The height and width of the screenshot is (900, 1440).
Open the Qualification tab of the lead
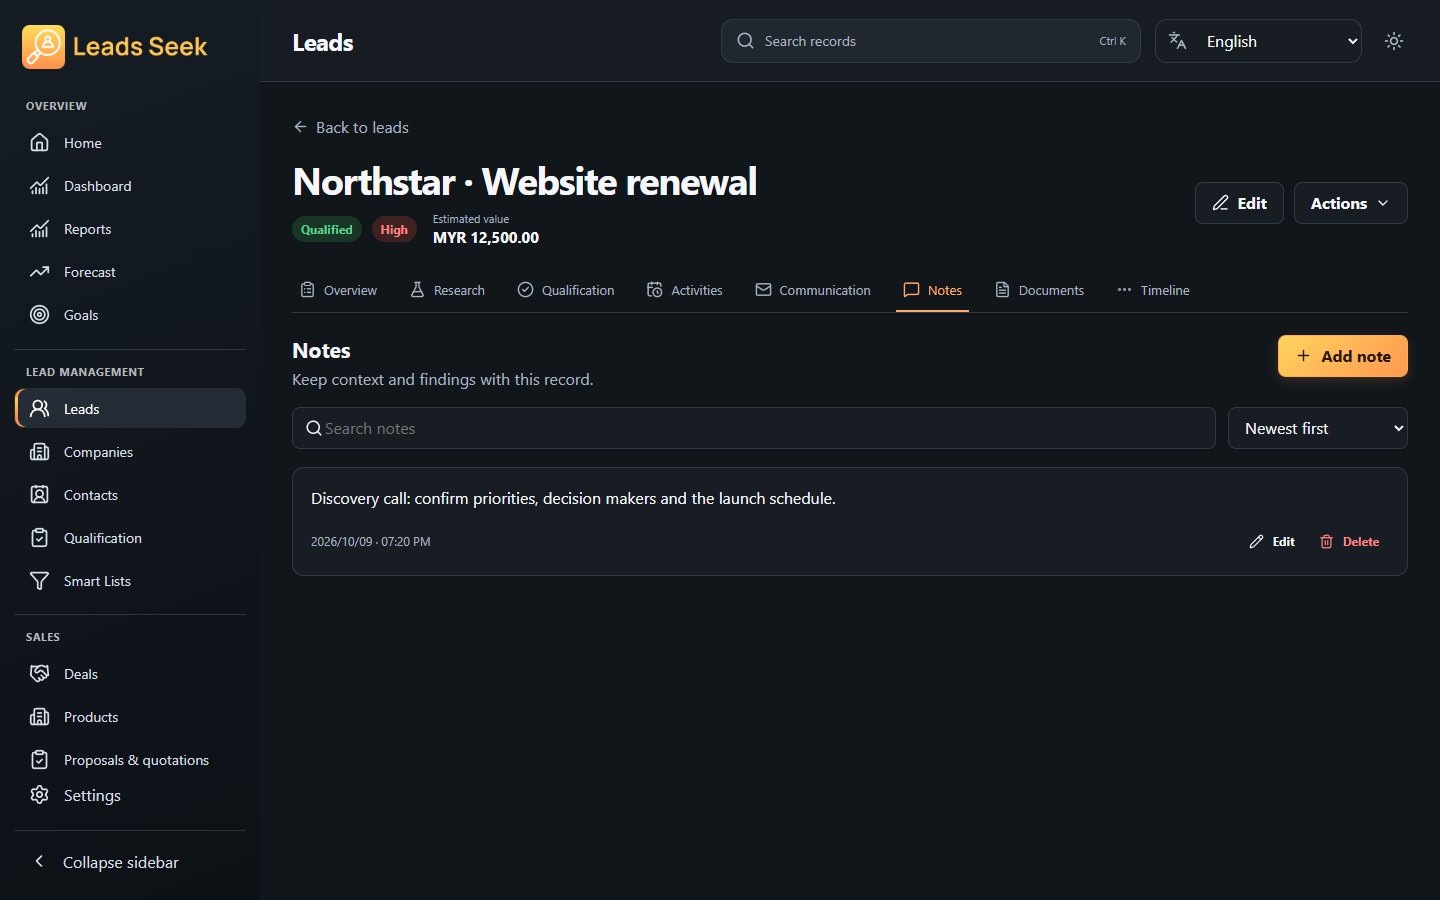566,290
